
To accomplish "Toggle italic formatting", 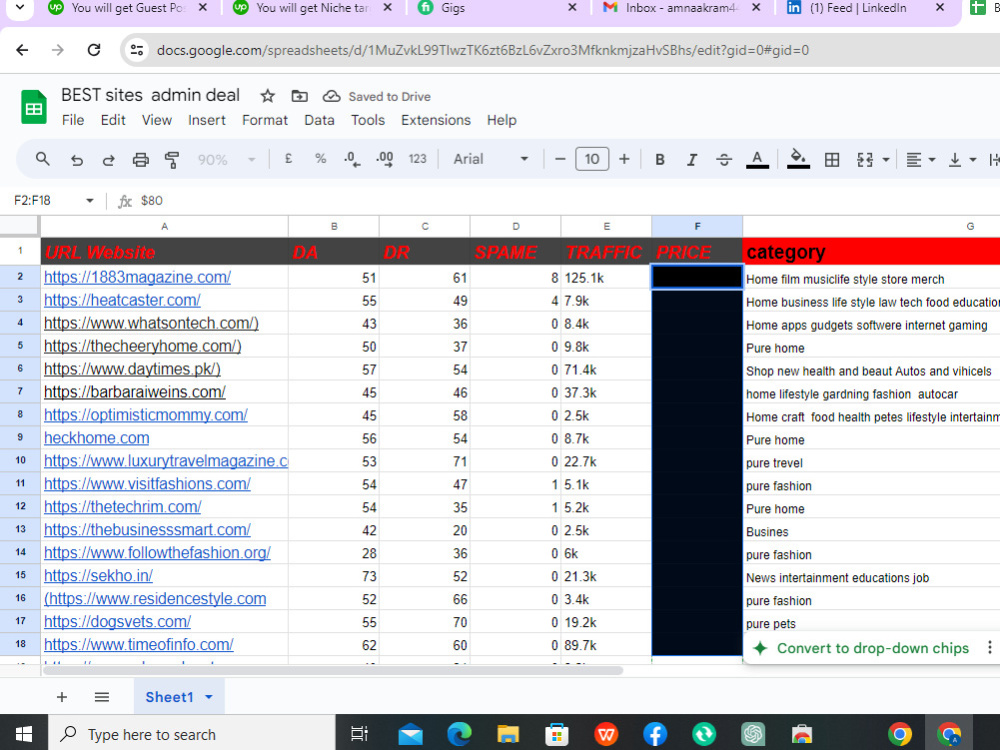I will 691,159.
